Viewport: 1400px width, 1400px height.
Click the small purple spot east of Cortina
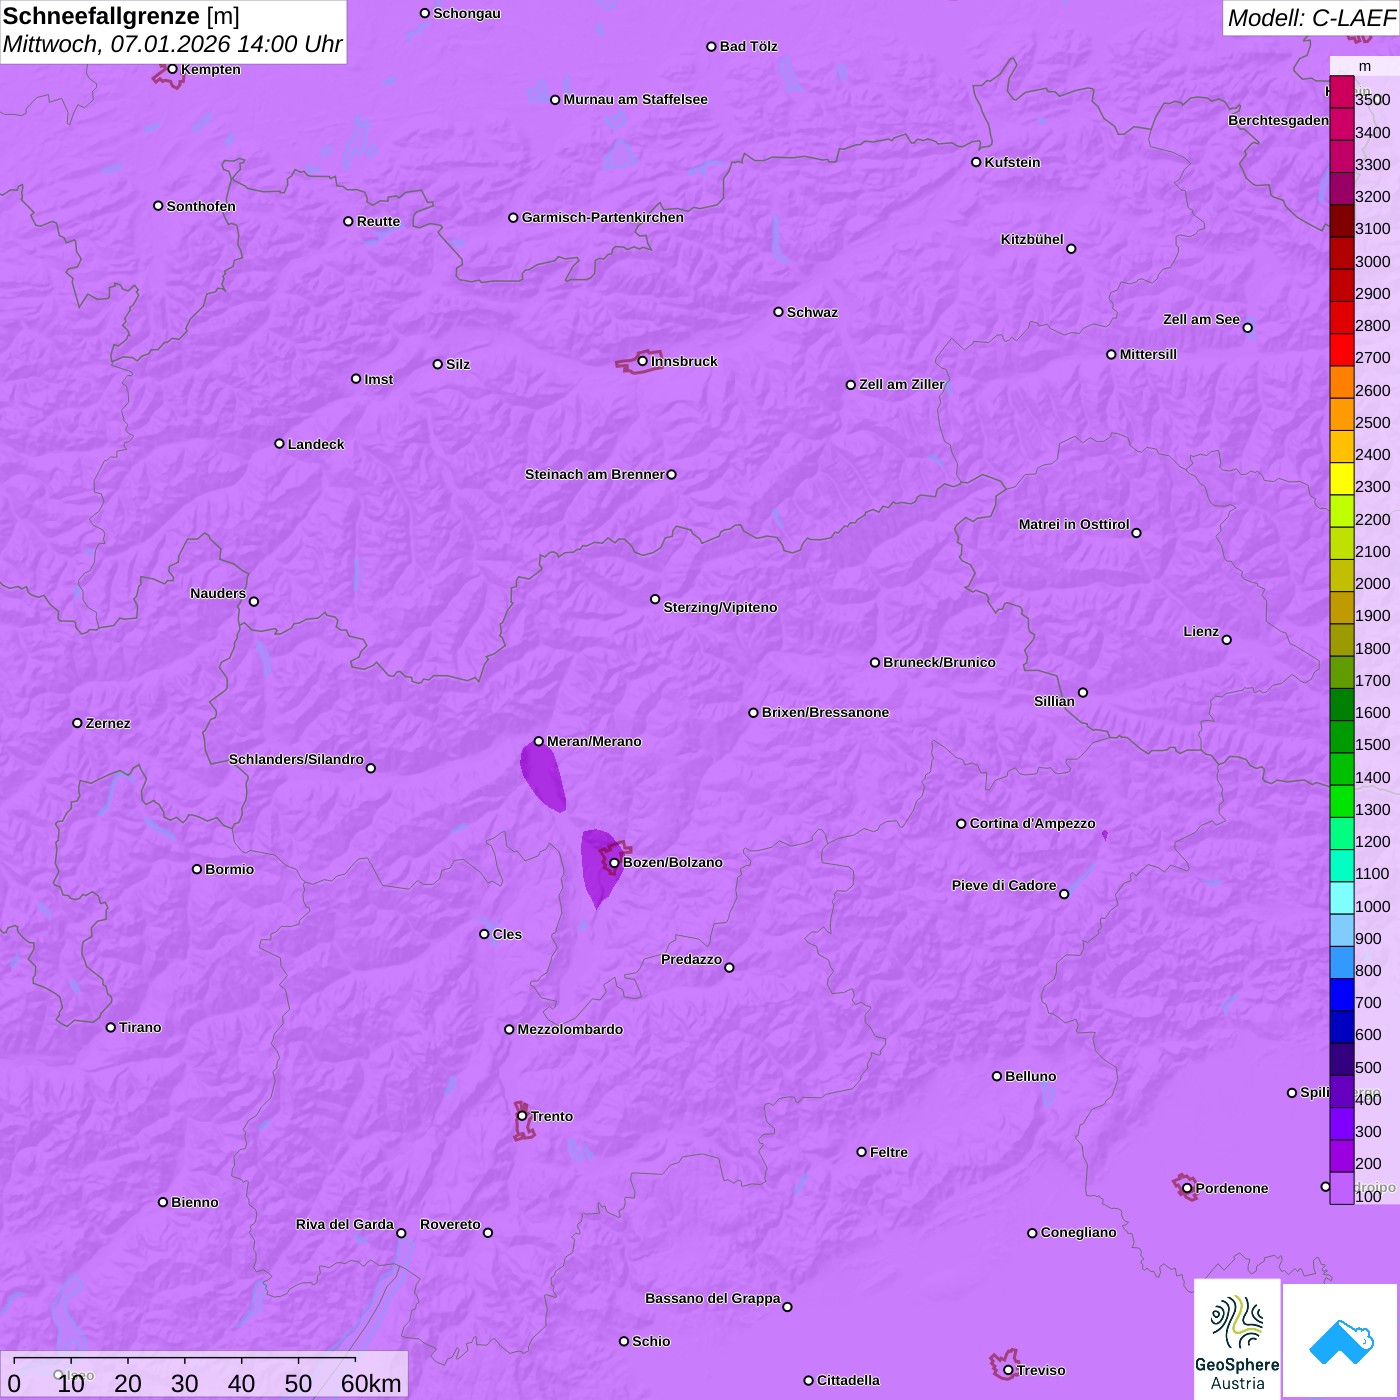tap(1105, 834)
